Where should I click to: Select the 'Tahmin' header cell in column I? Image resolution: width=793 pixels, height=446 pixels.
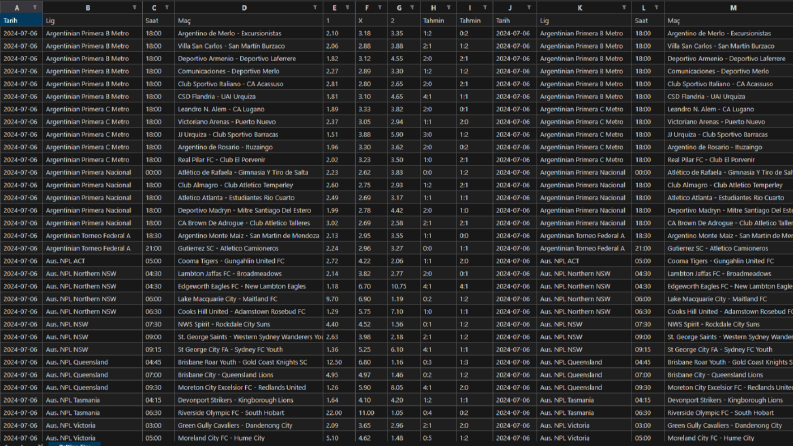point(475,21)
